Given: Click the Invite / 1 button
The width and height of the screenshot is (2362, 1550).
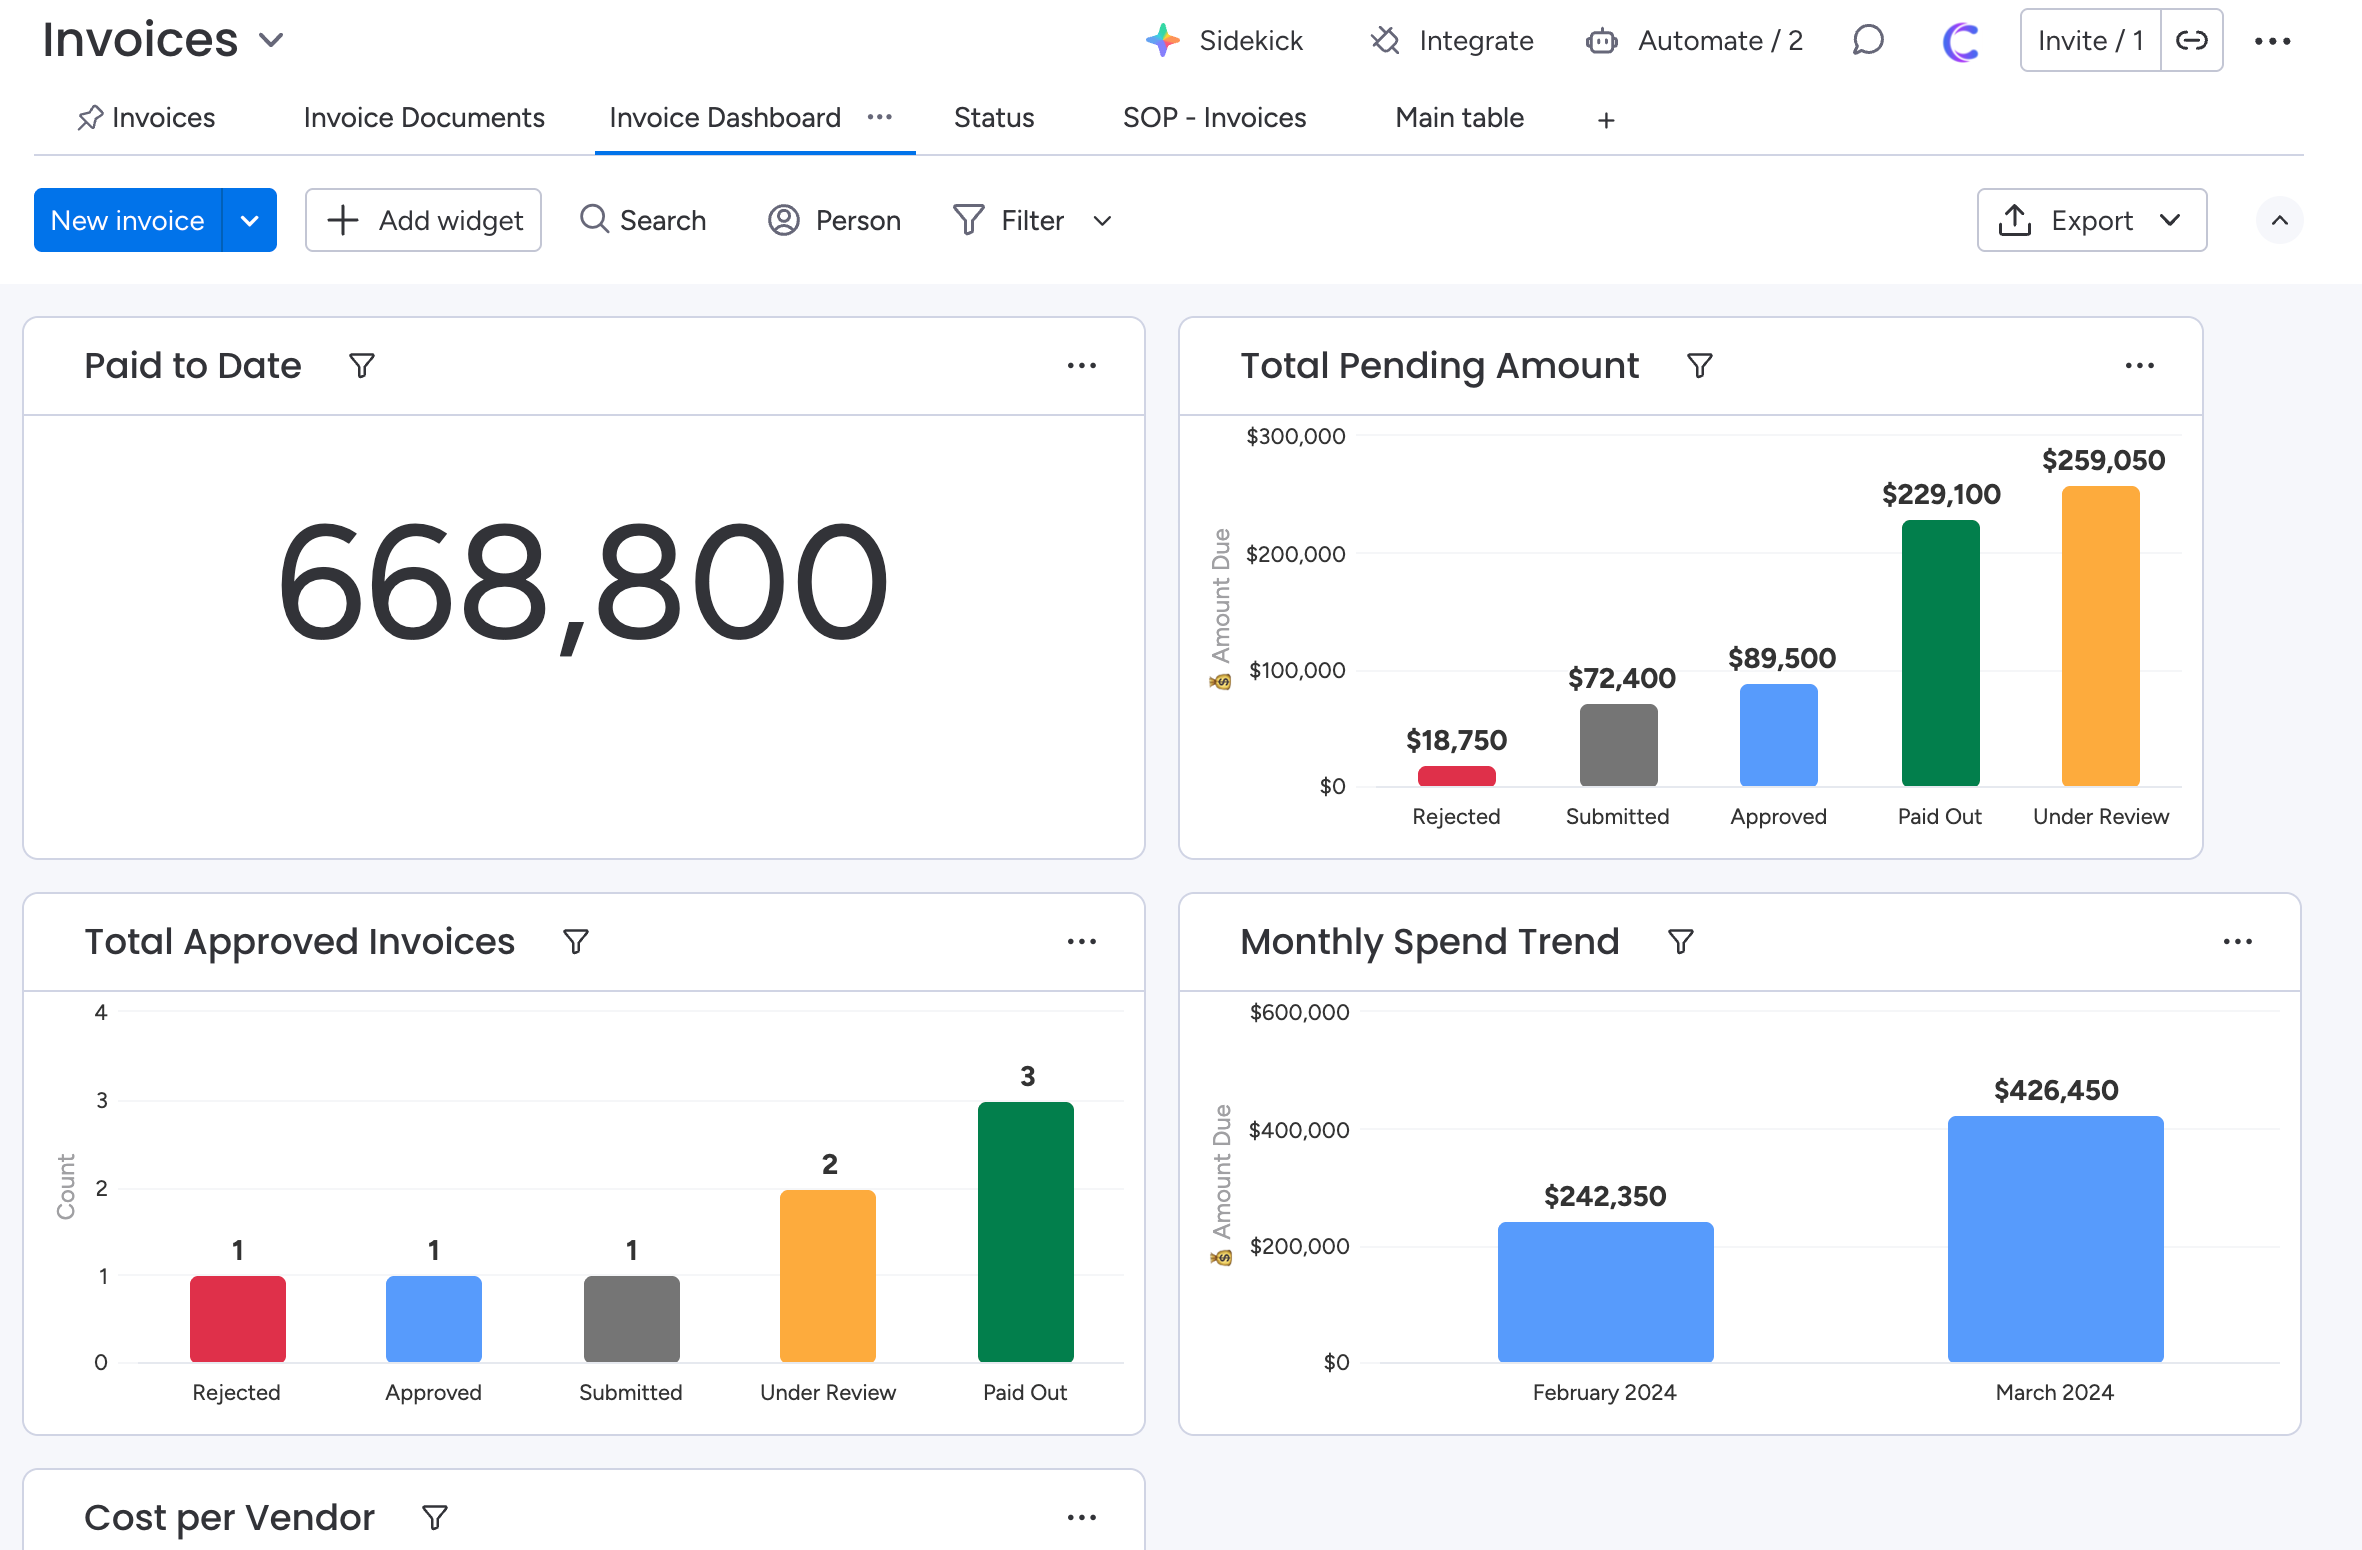Looking at the screenshot, I should [x=2090, y=41].
